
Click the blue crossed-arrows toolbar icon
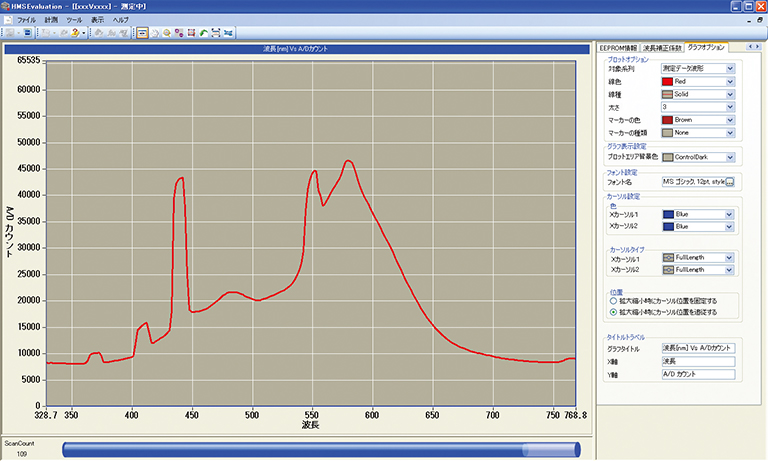pyautogui.click(x=228, y=33)
